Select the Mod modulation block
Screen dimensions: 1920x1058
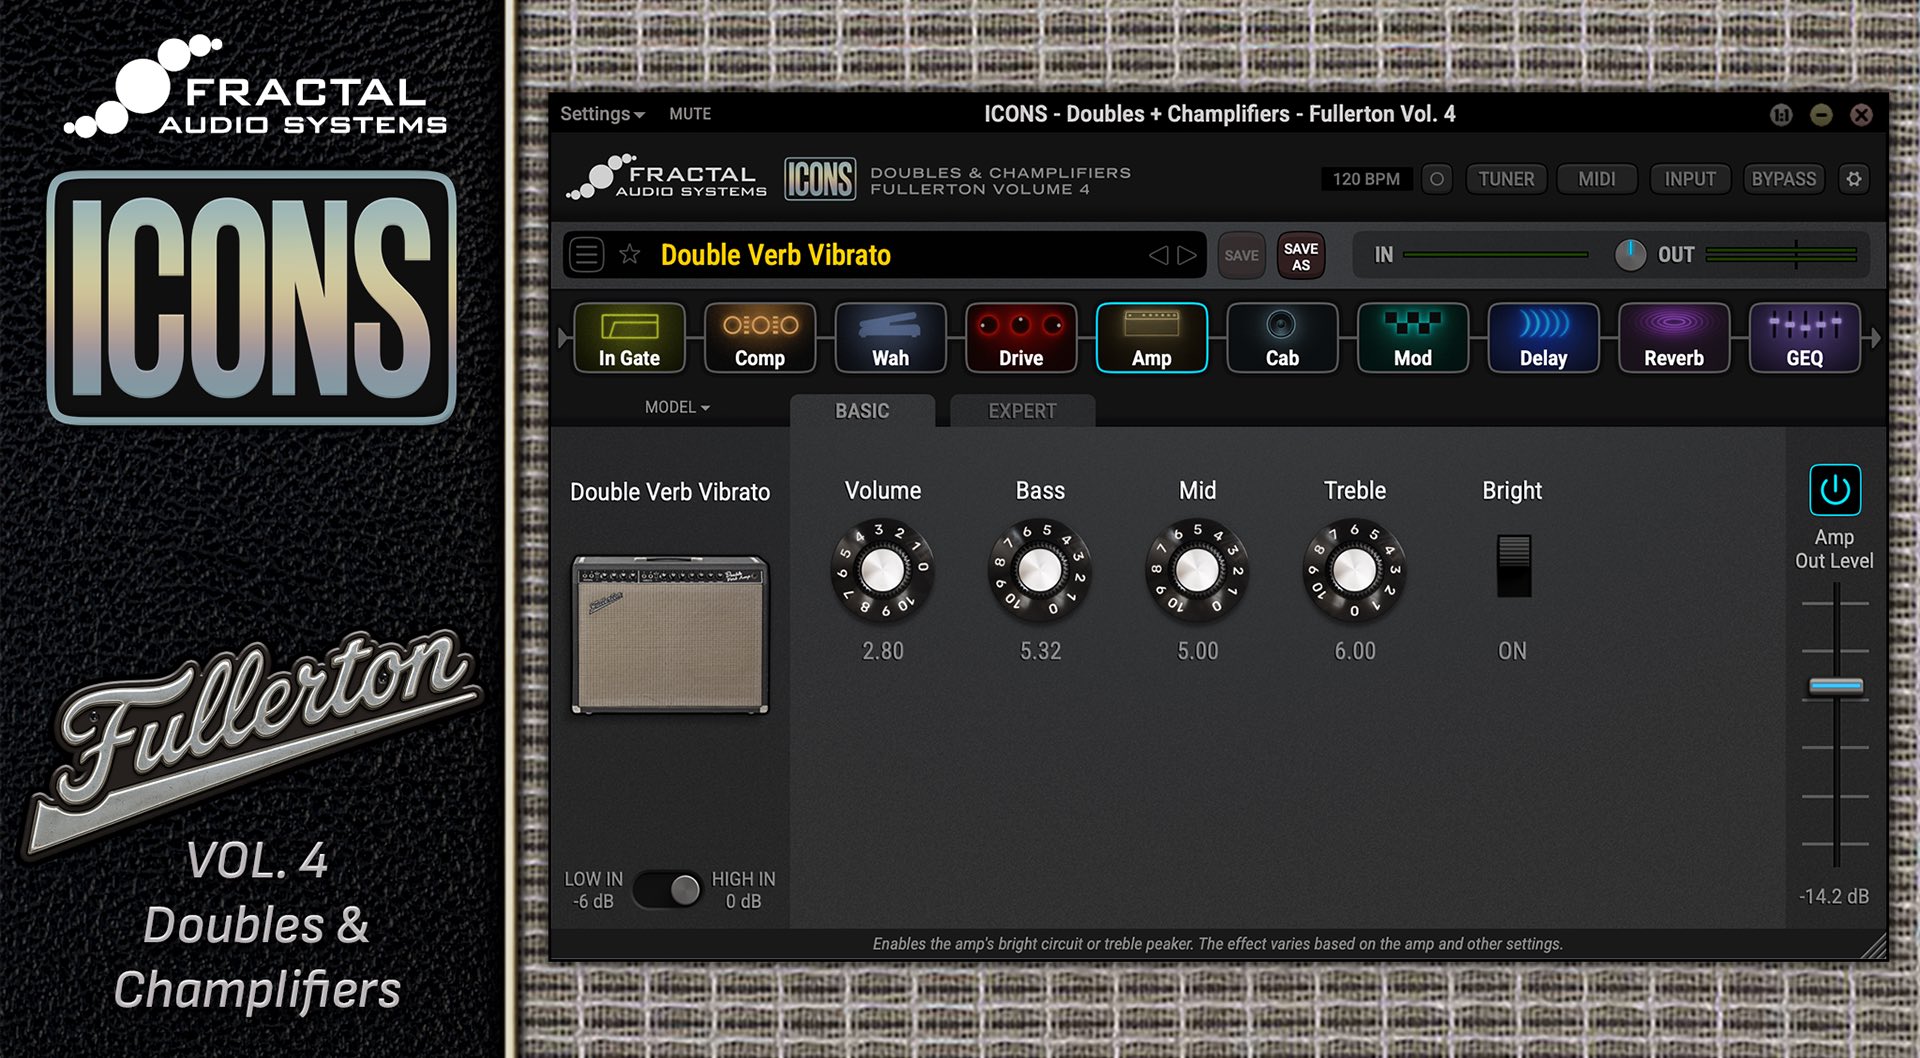[x=1413, y=338]
